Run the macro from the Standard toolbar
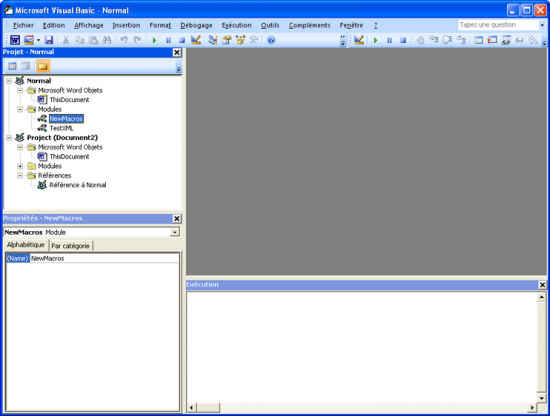 coord(154,40)
